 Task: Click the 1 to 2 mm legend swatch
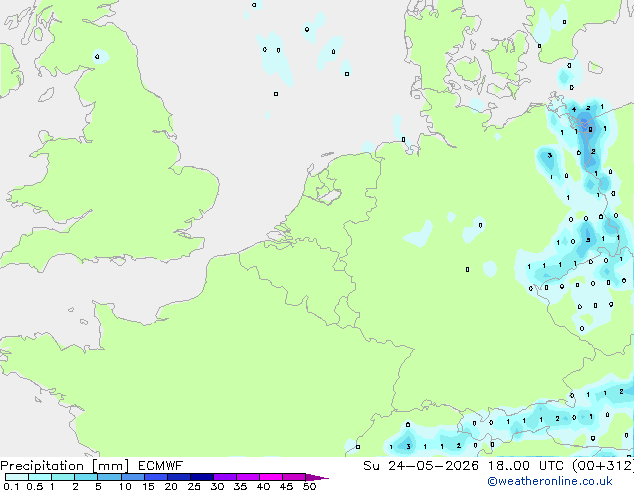tap(63, 477)
